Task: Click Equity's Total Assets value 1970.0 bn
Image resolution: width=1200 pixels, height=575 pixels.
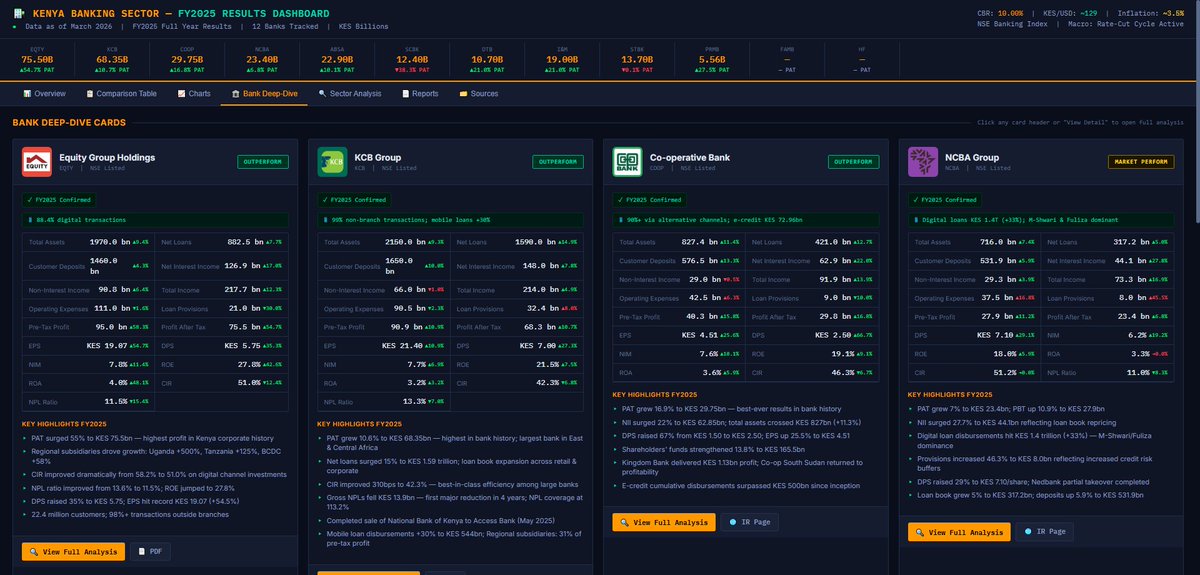Action: [109, 242]
